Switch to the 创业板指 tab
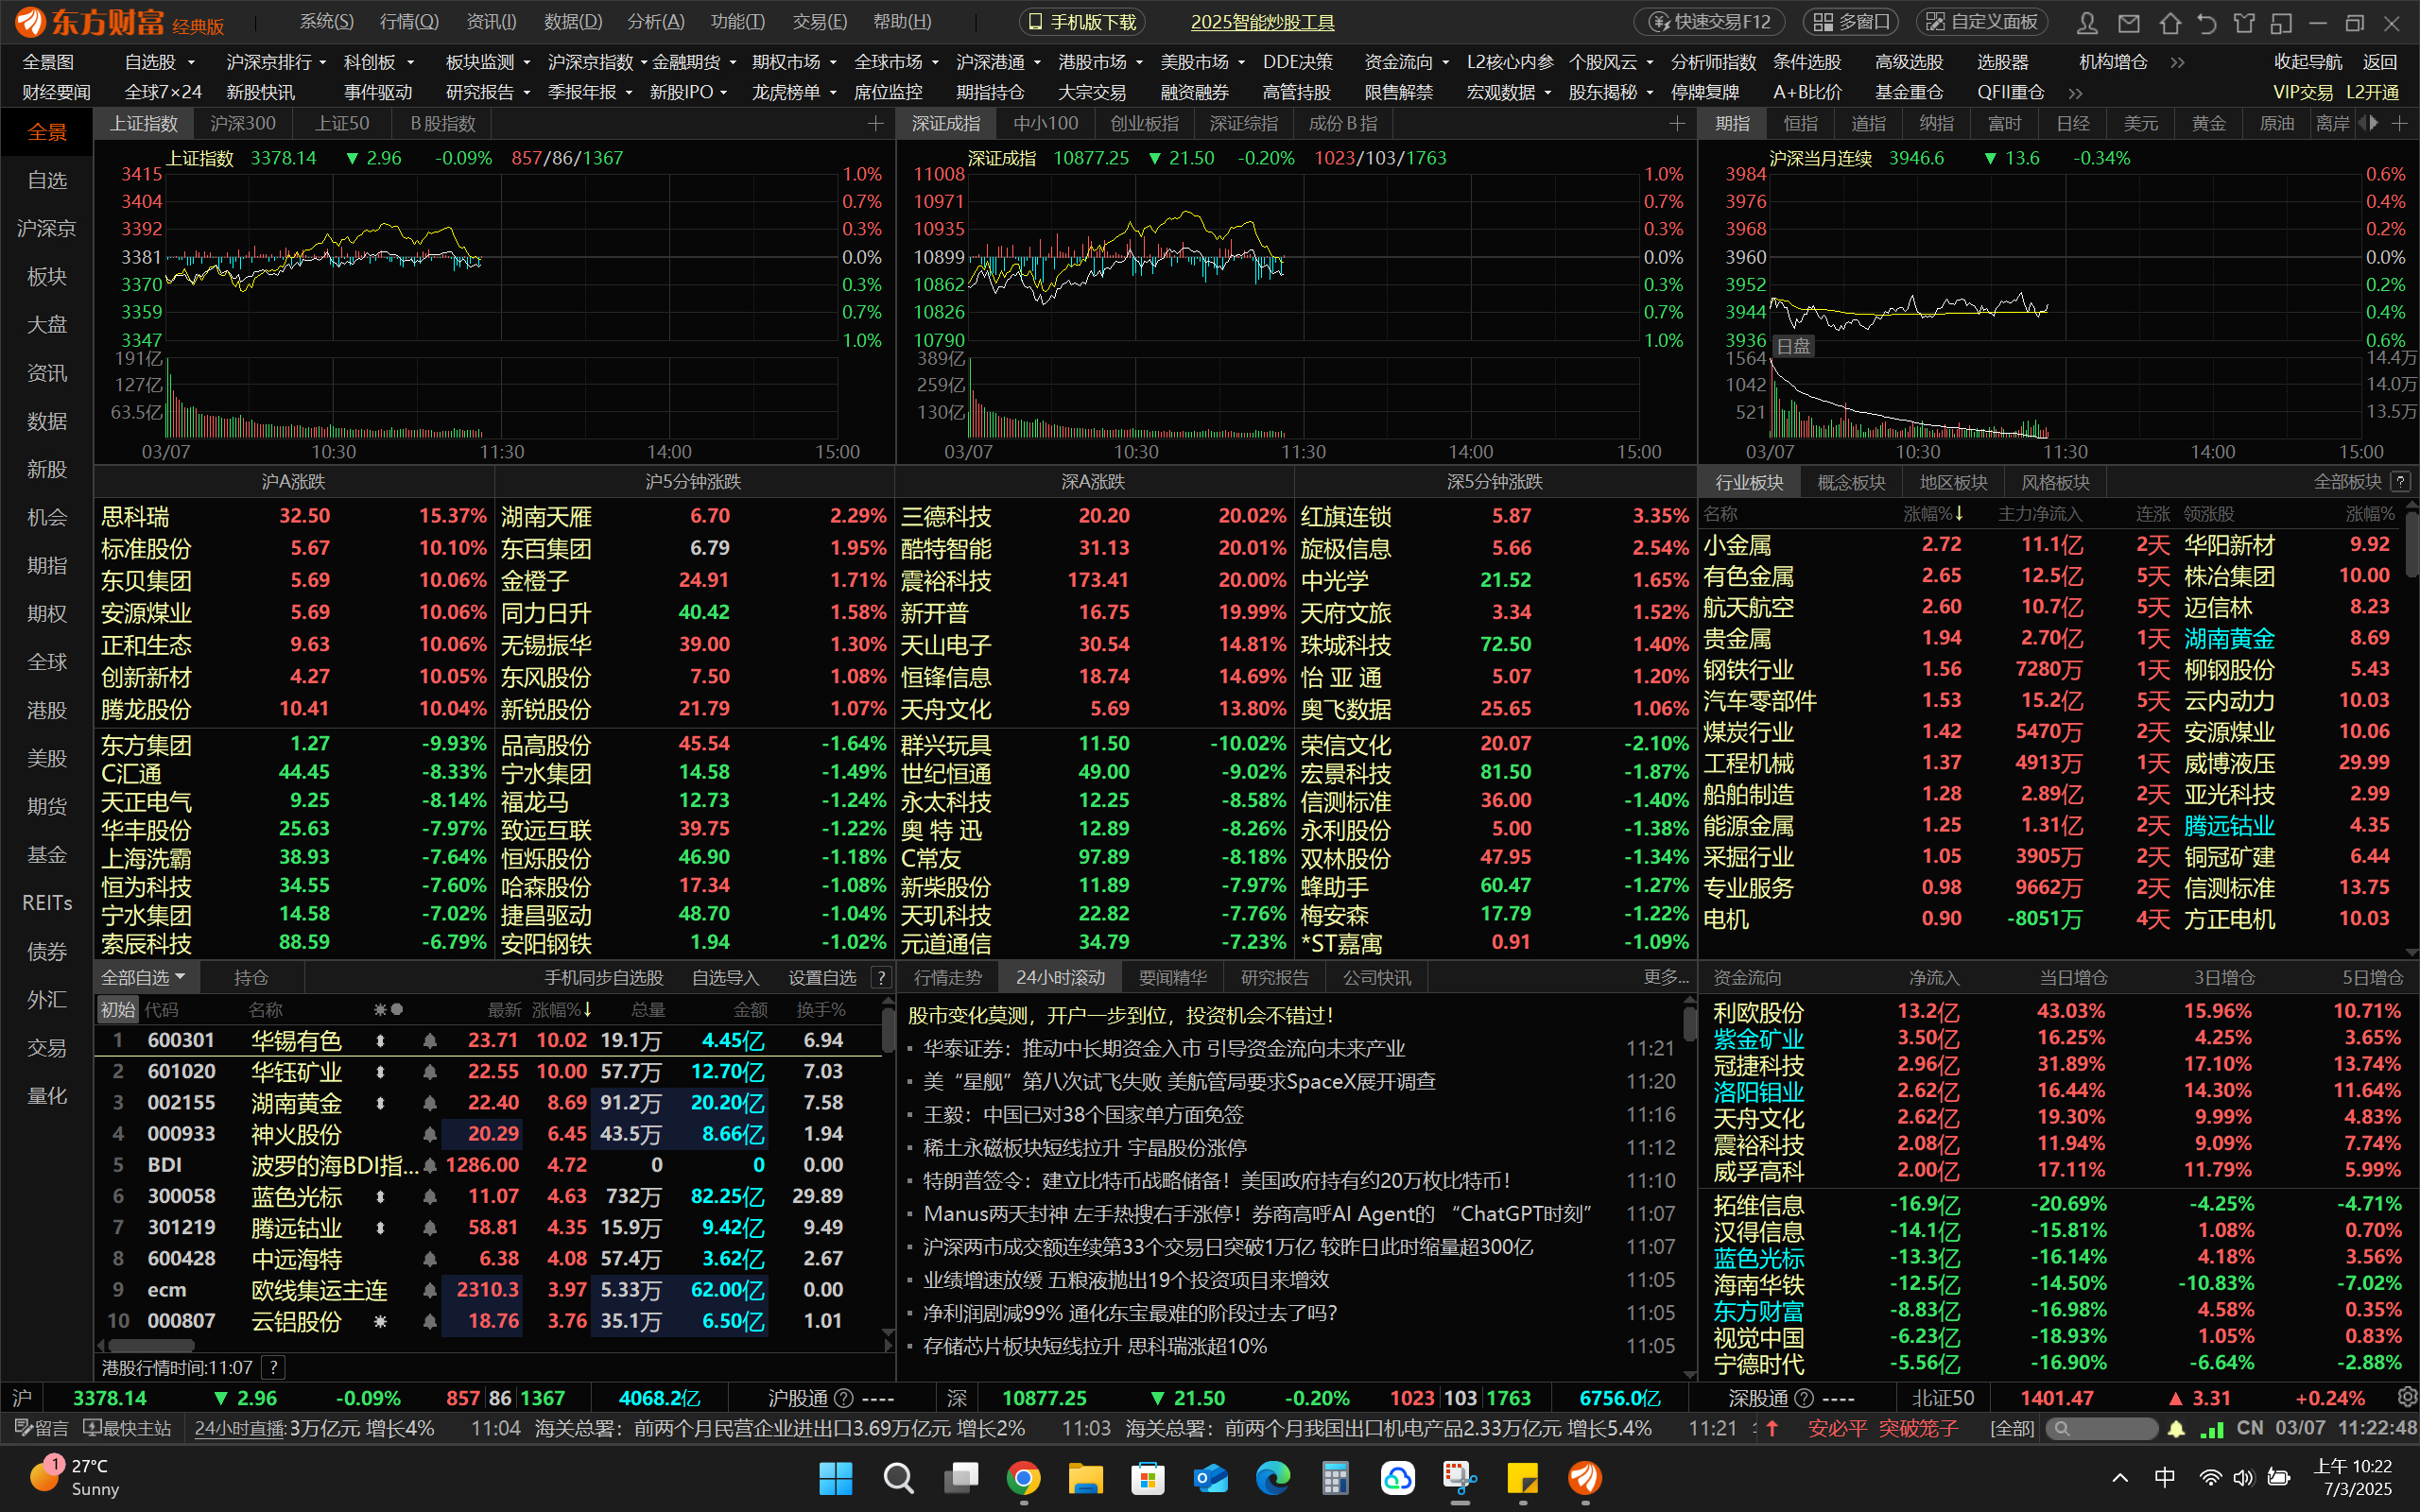This screenshot has height=1512, width=2420. (x=1145, y=124)
